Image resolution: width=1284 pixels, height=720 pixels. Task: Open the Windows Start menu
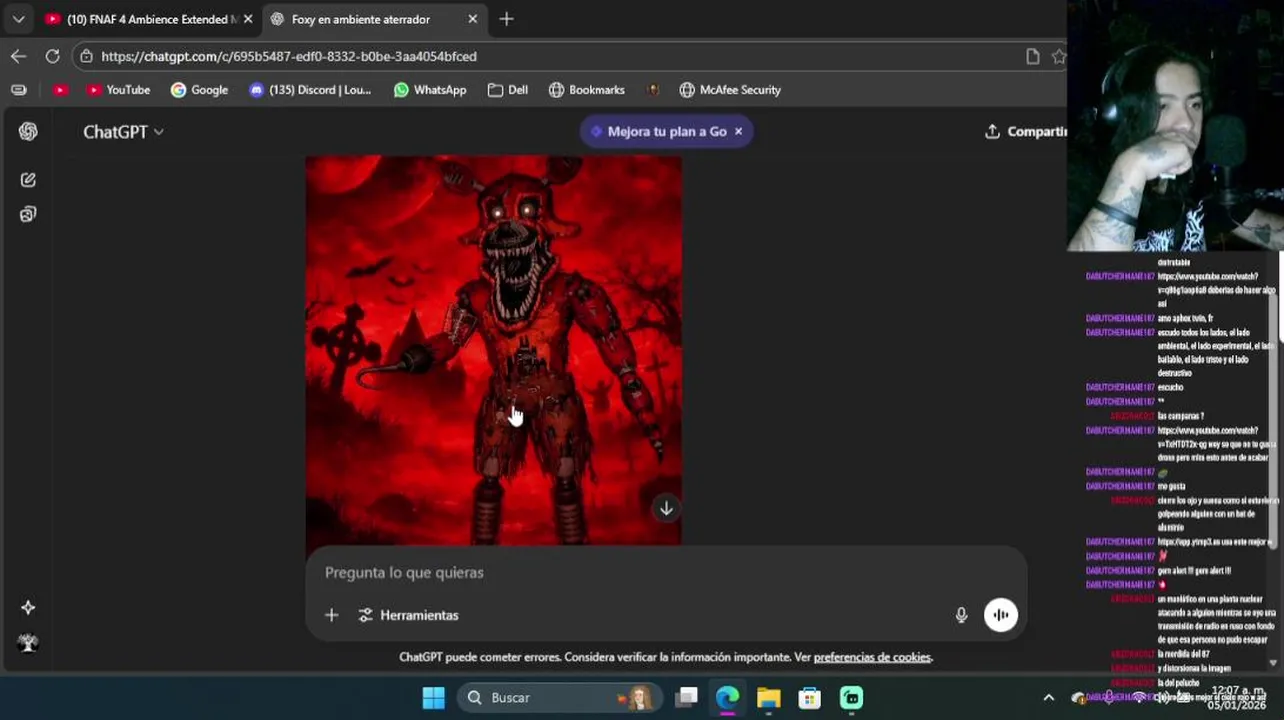(x=433, y=697)
